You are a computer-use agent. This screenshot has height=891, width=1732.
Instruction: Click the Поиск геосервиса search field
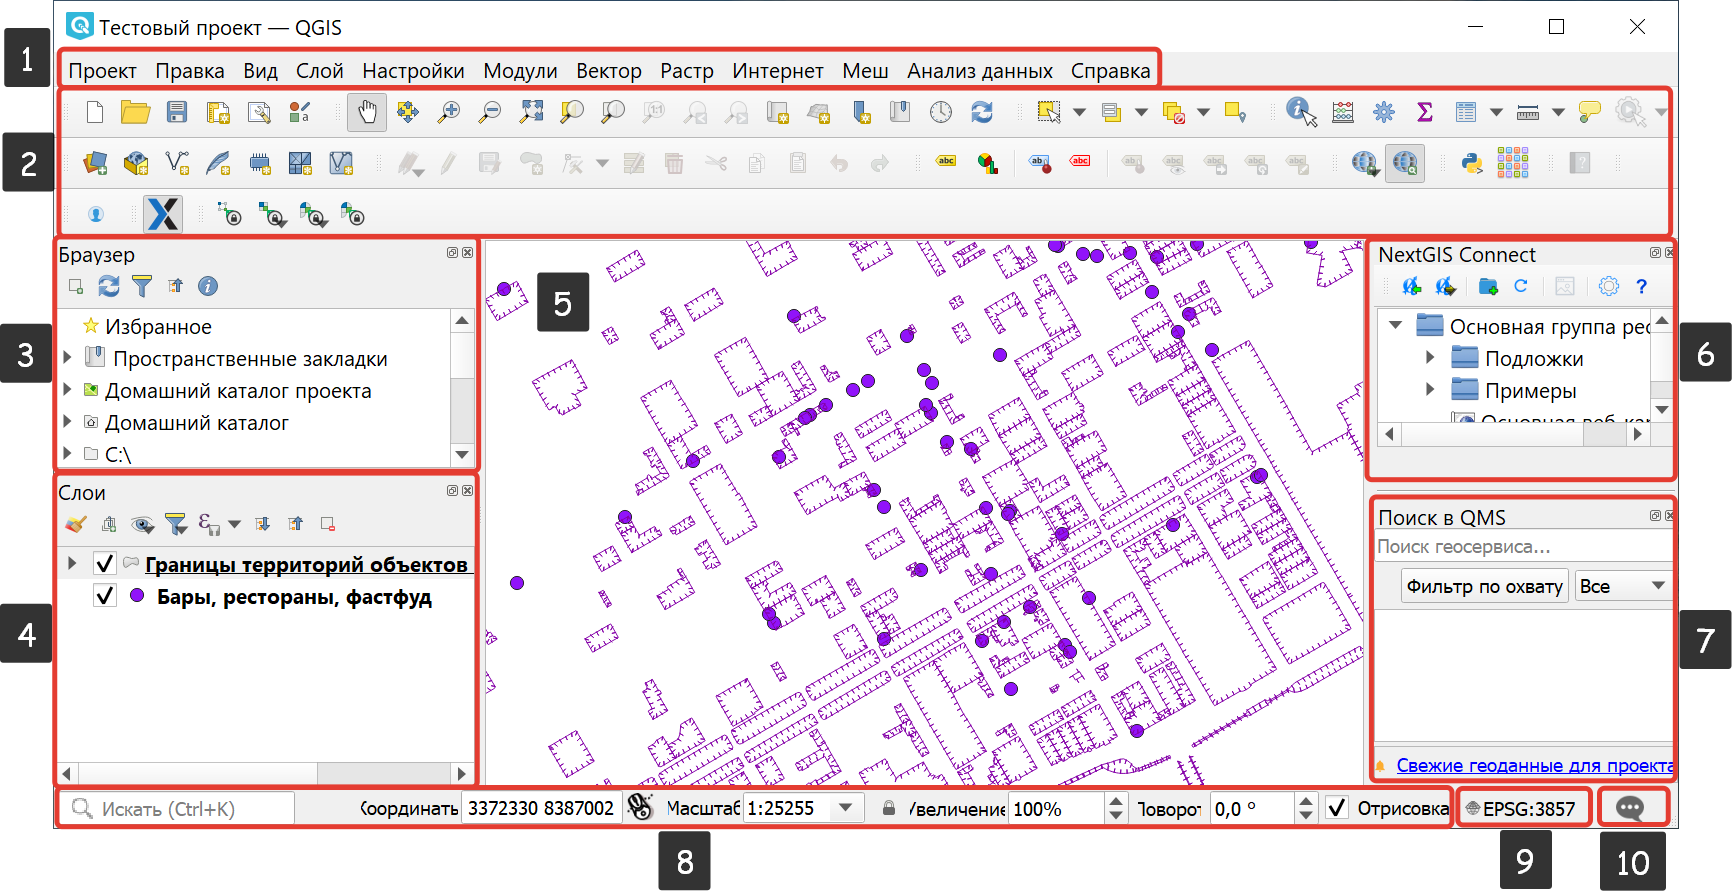[1522, 546]
